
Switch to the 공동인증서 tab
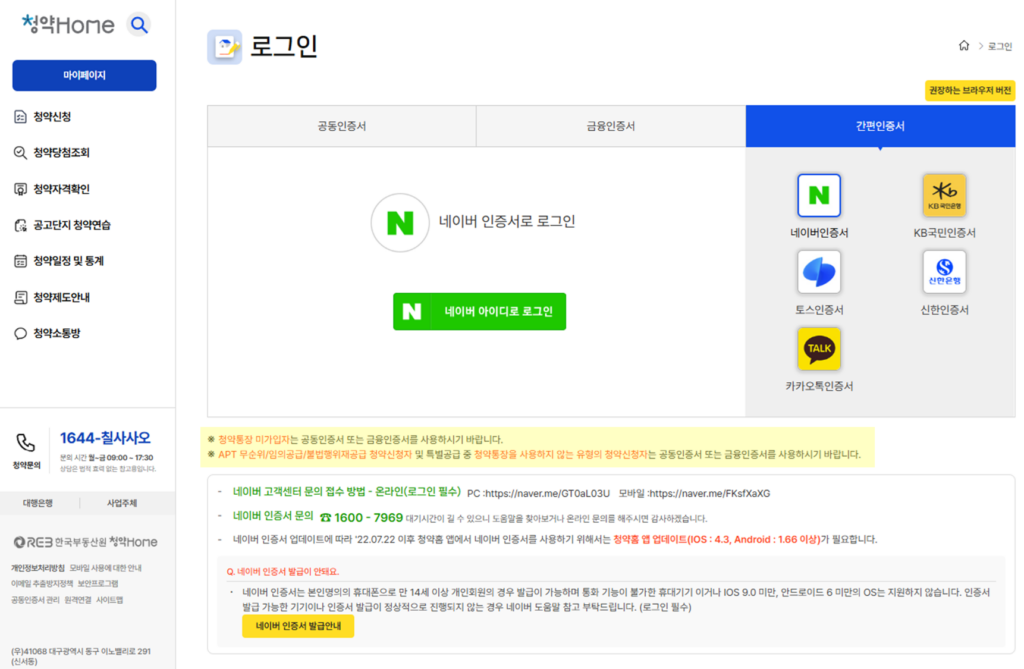(341, 126)
